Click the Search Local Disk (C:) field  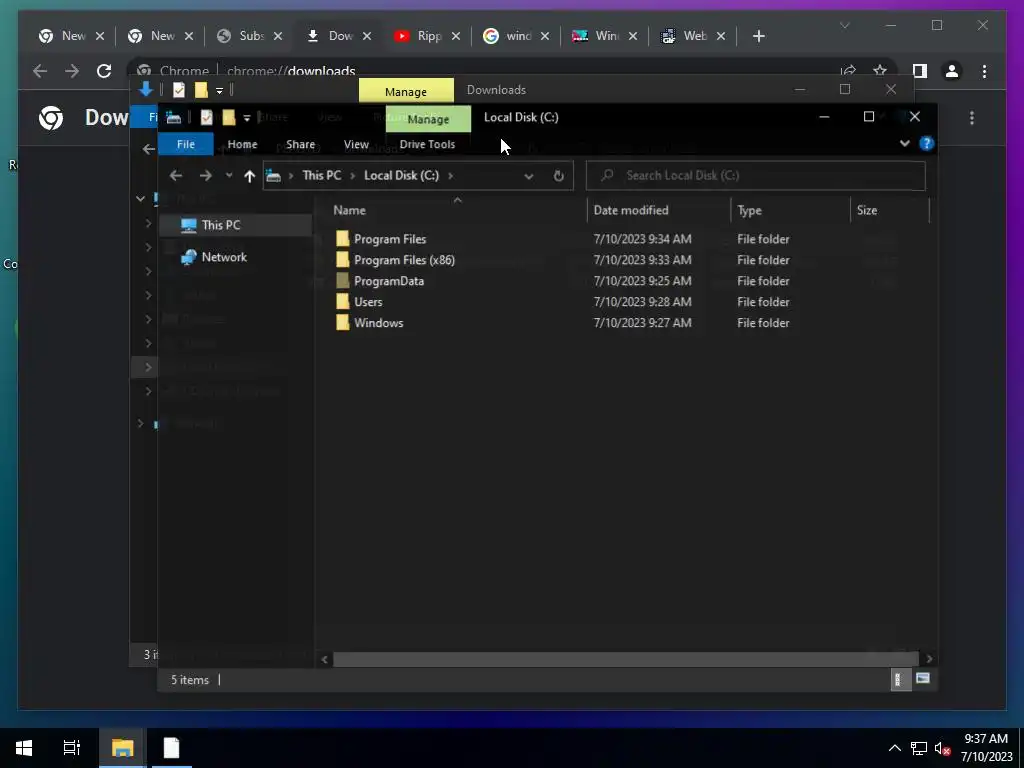coord(756,175)
